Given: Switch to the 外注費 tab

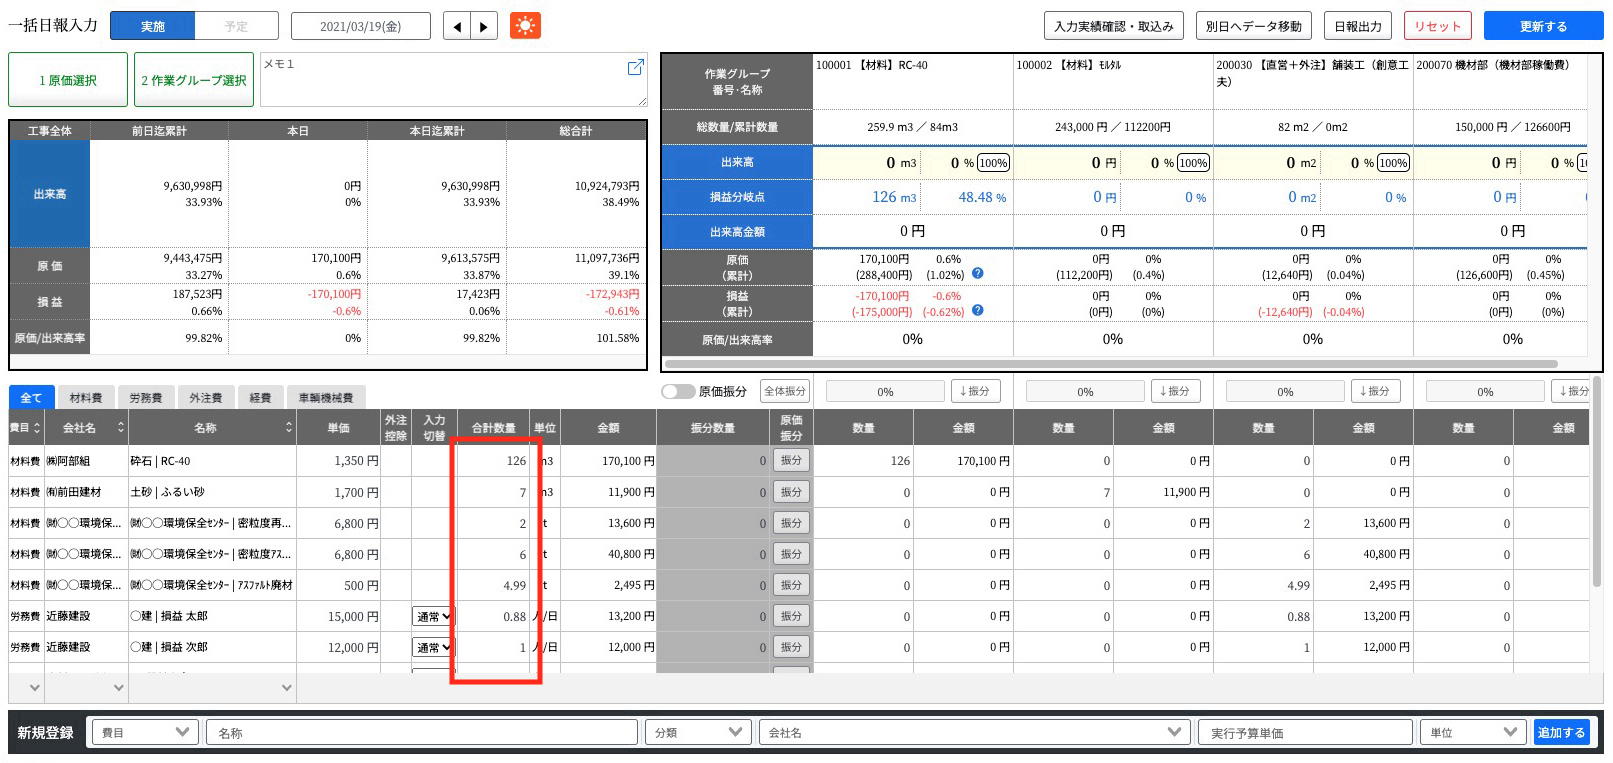Looking at the screenshot, I should click(206, 398).
